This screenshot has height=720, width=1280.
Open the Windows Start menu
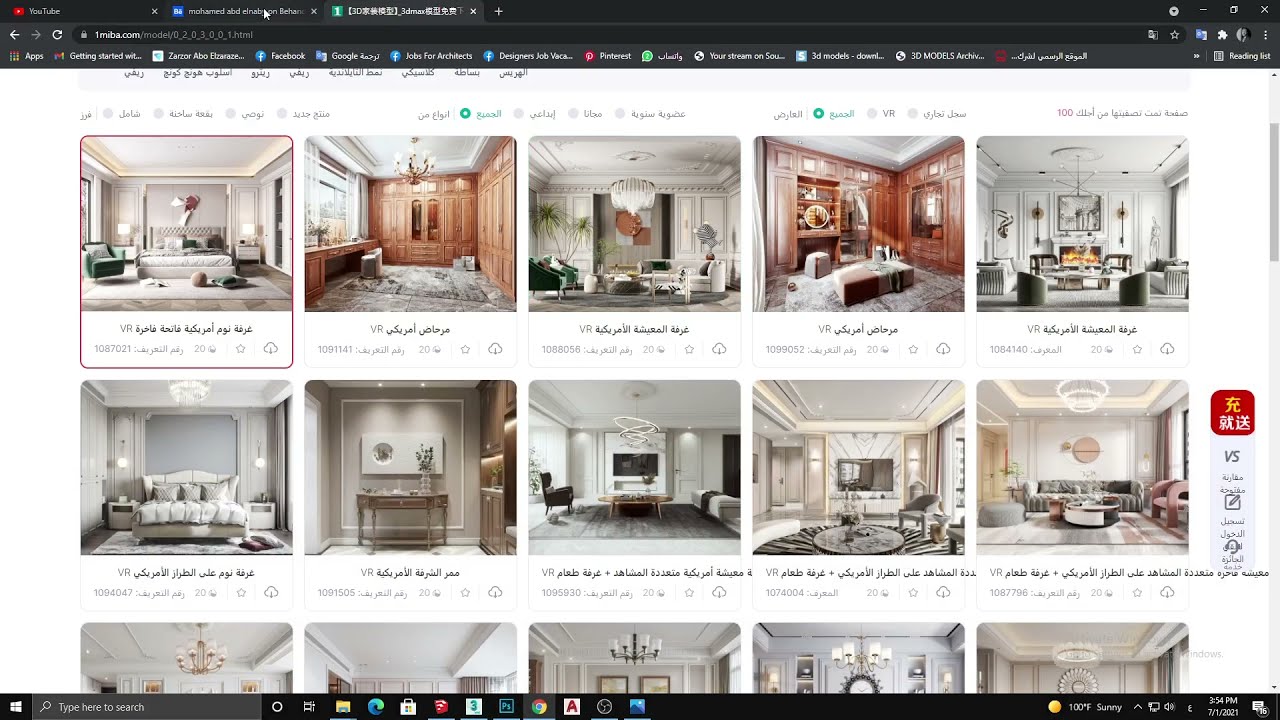(15, 707)
